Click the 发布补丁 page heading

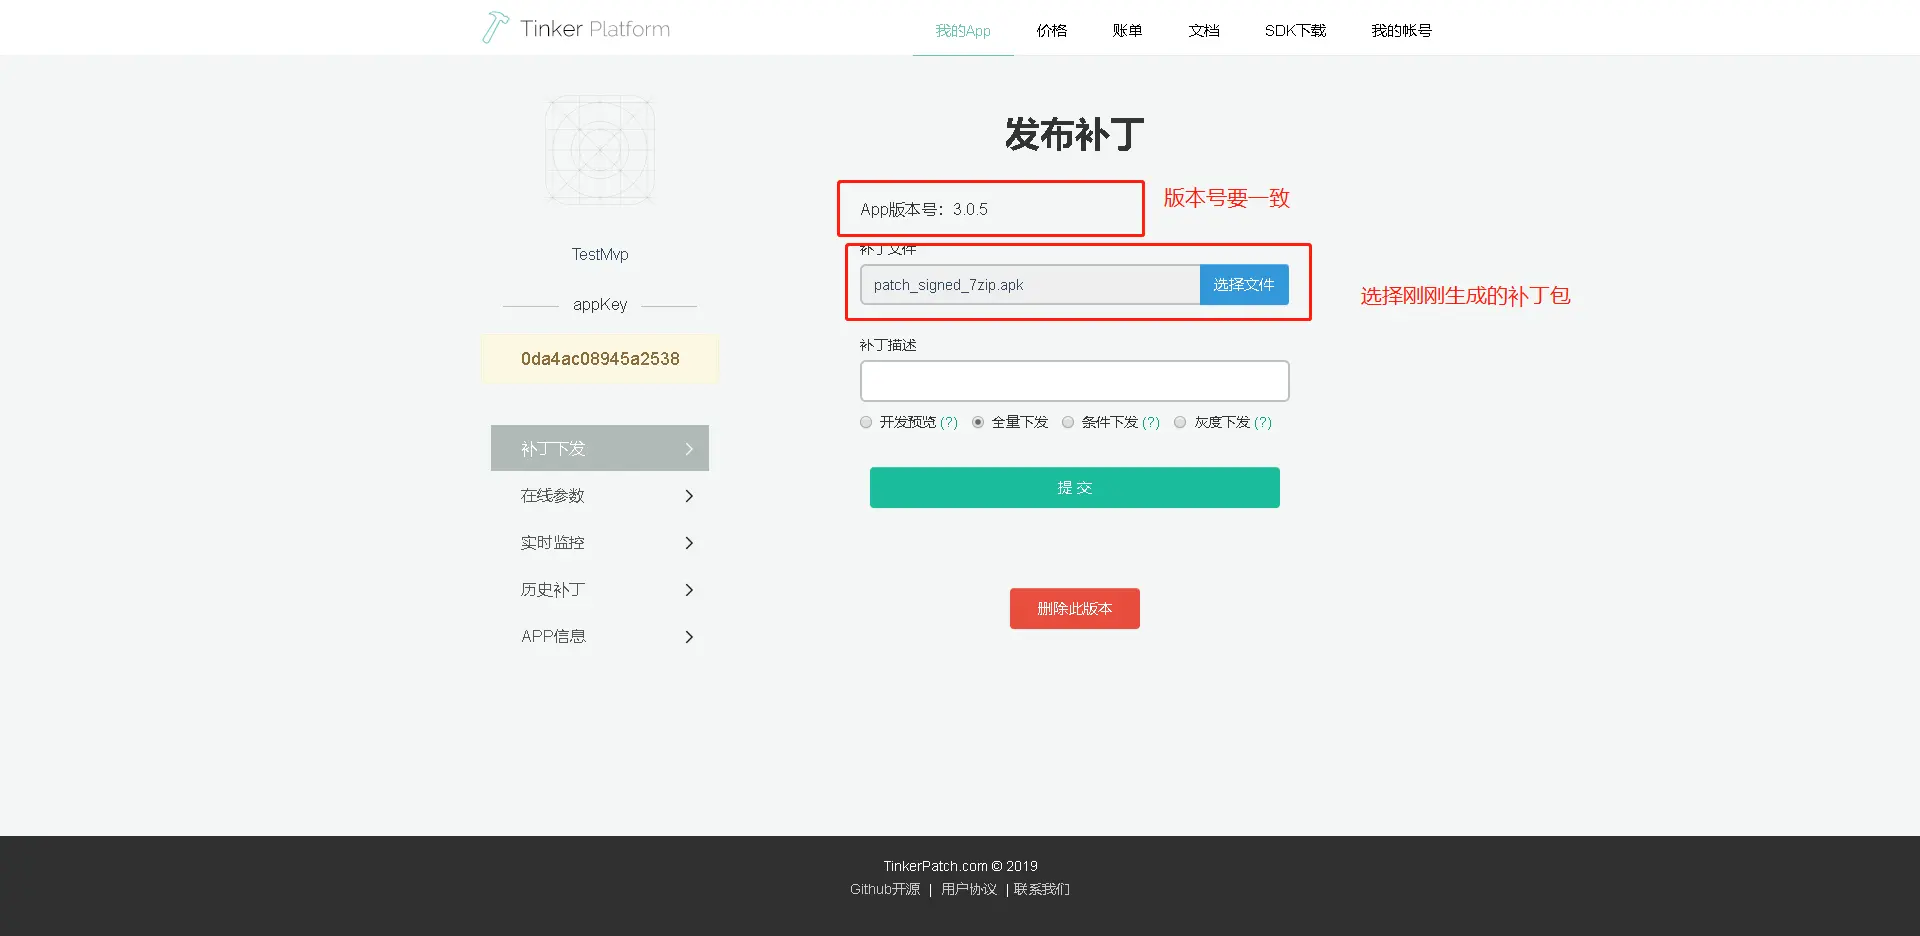[1075, 134]
